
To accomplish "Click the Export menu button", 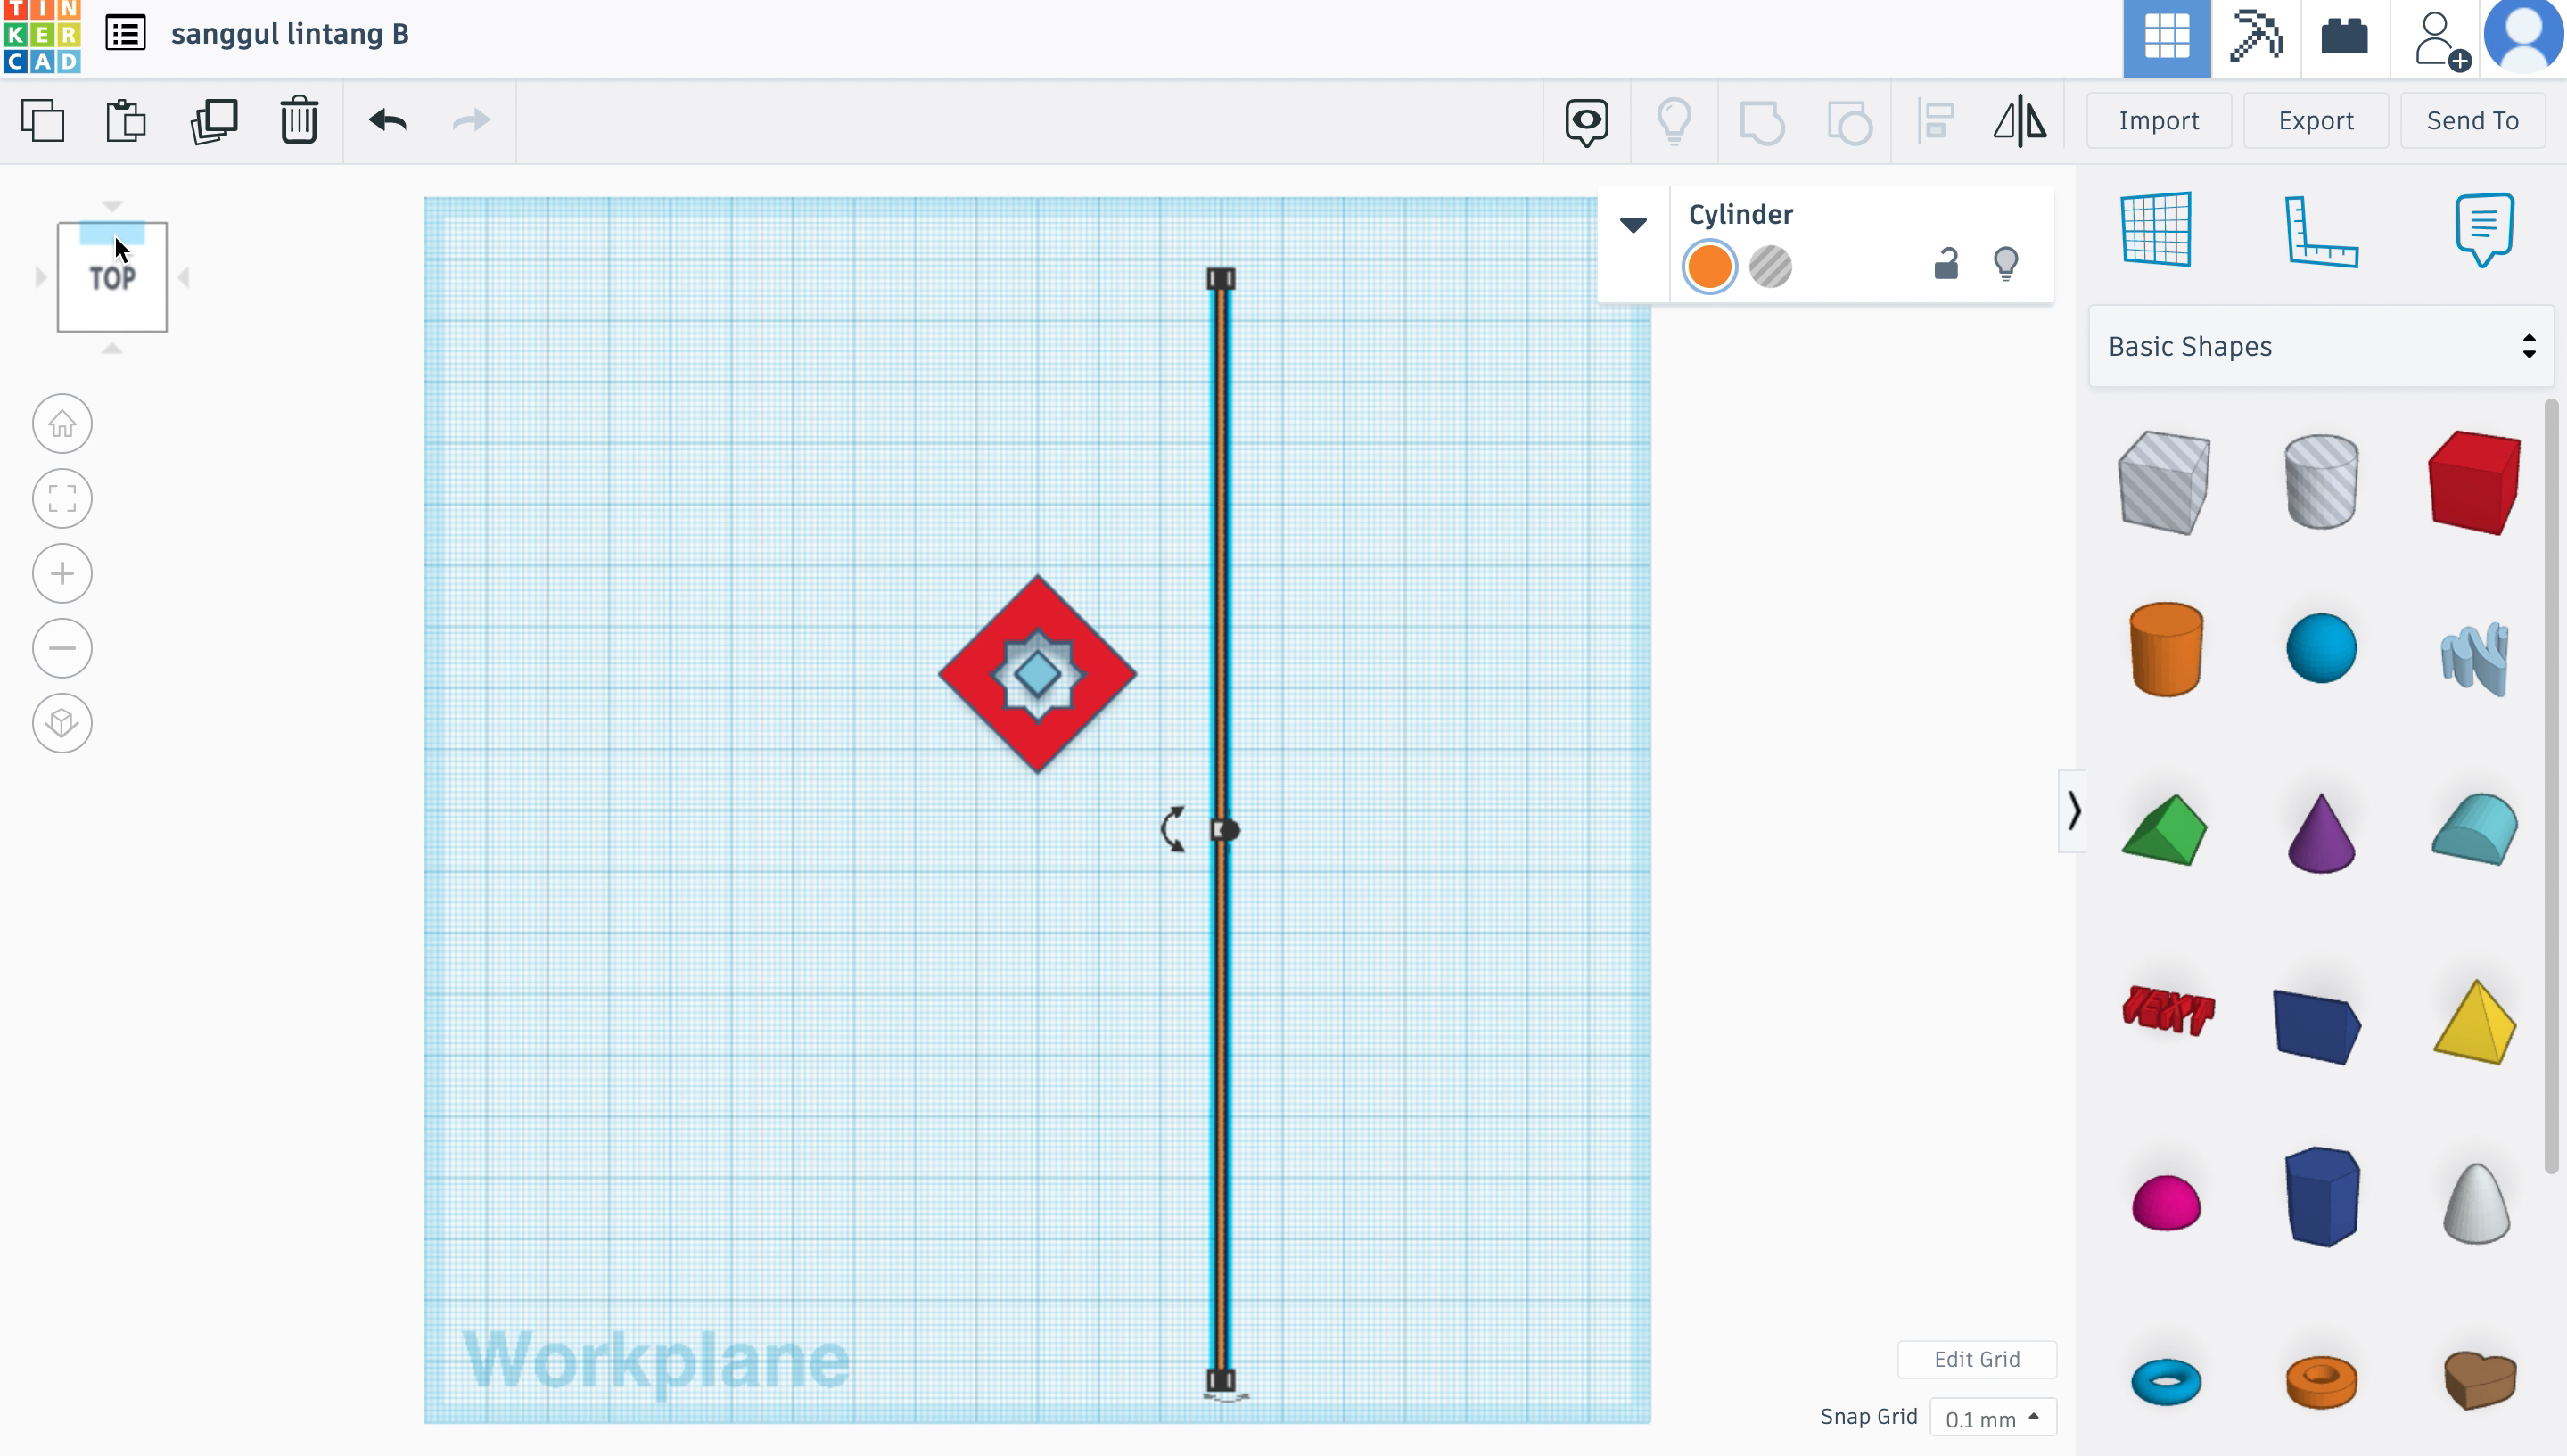I will [x=2315, y=119].
